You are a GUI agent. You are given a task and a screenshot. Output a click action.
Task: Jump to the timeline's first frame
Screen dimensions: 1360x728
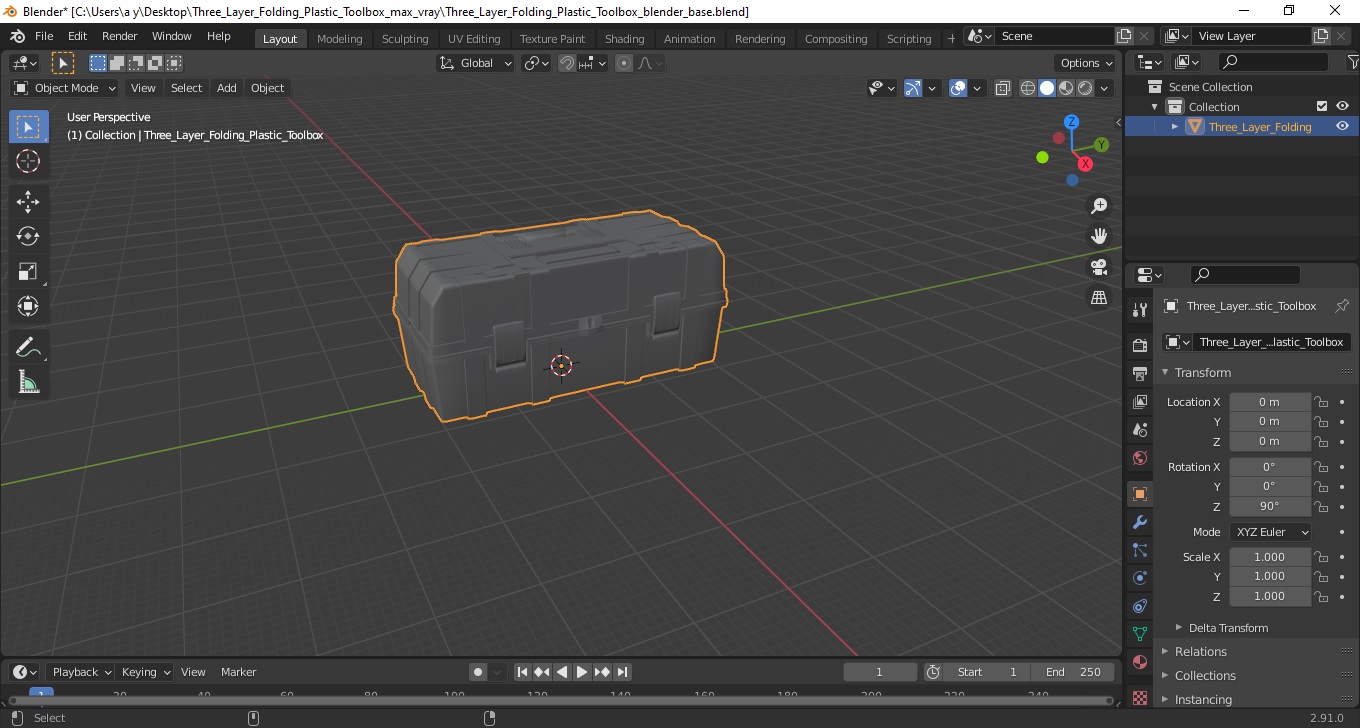[x=522, y=672]
